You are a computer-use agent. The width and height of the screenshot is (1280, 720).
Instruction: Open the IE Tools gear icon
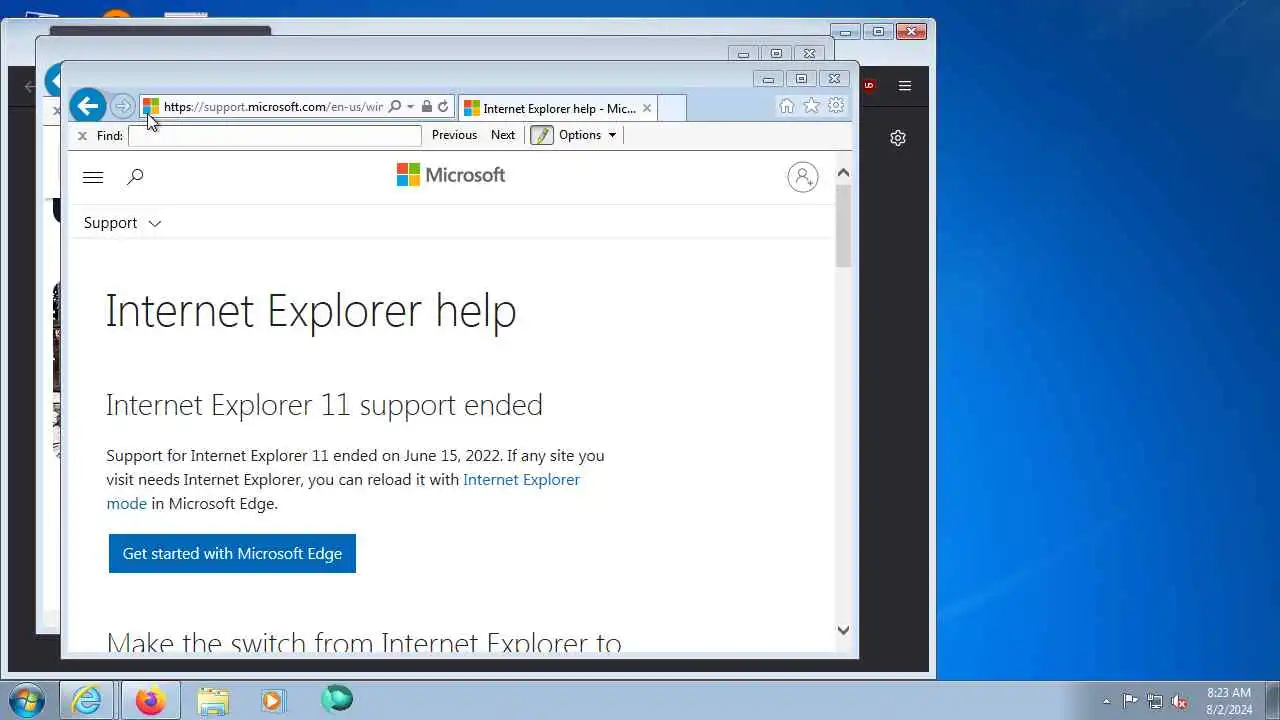coord(836,106)
